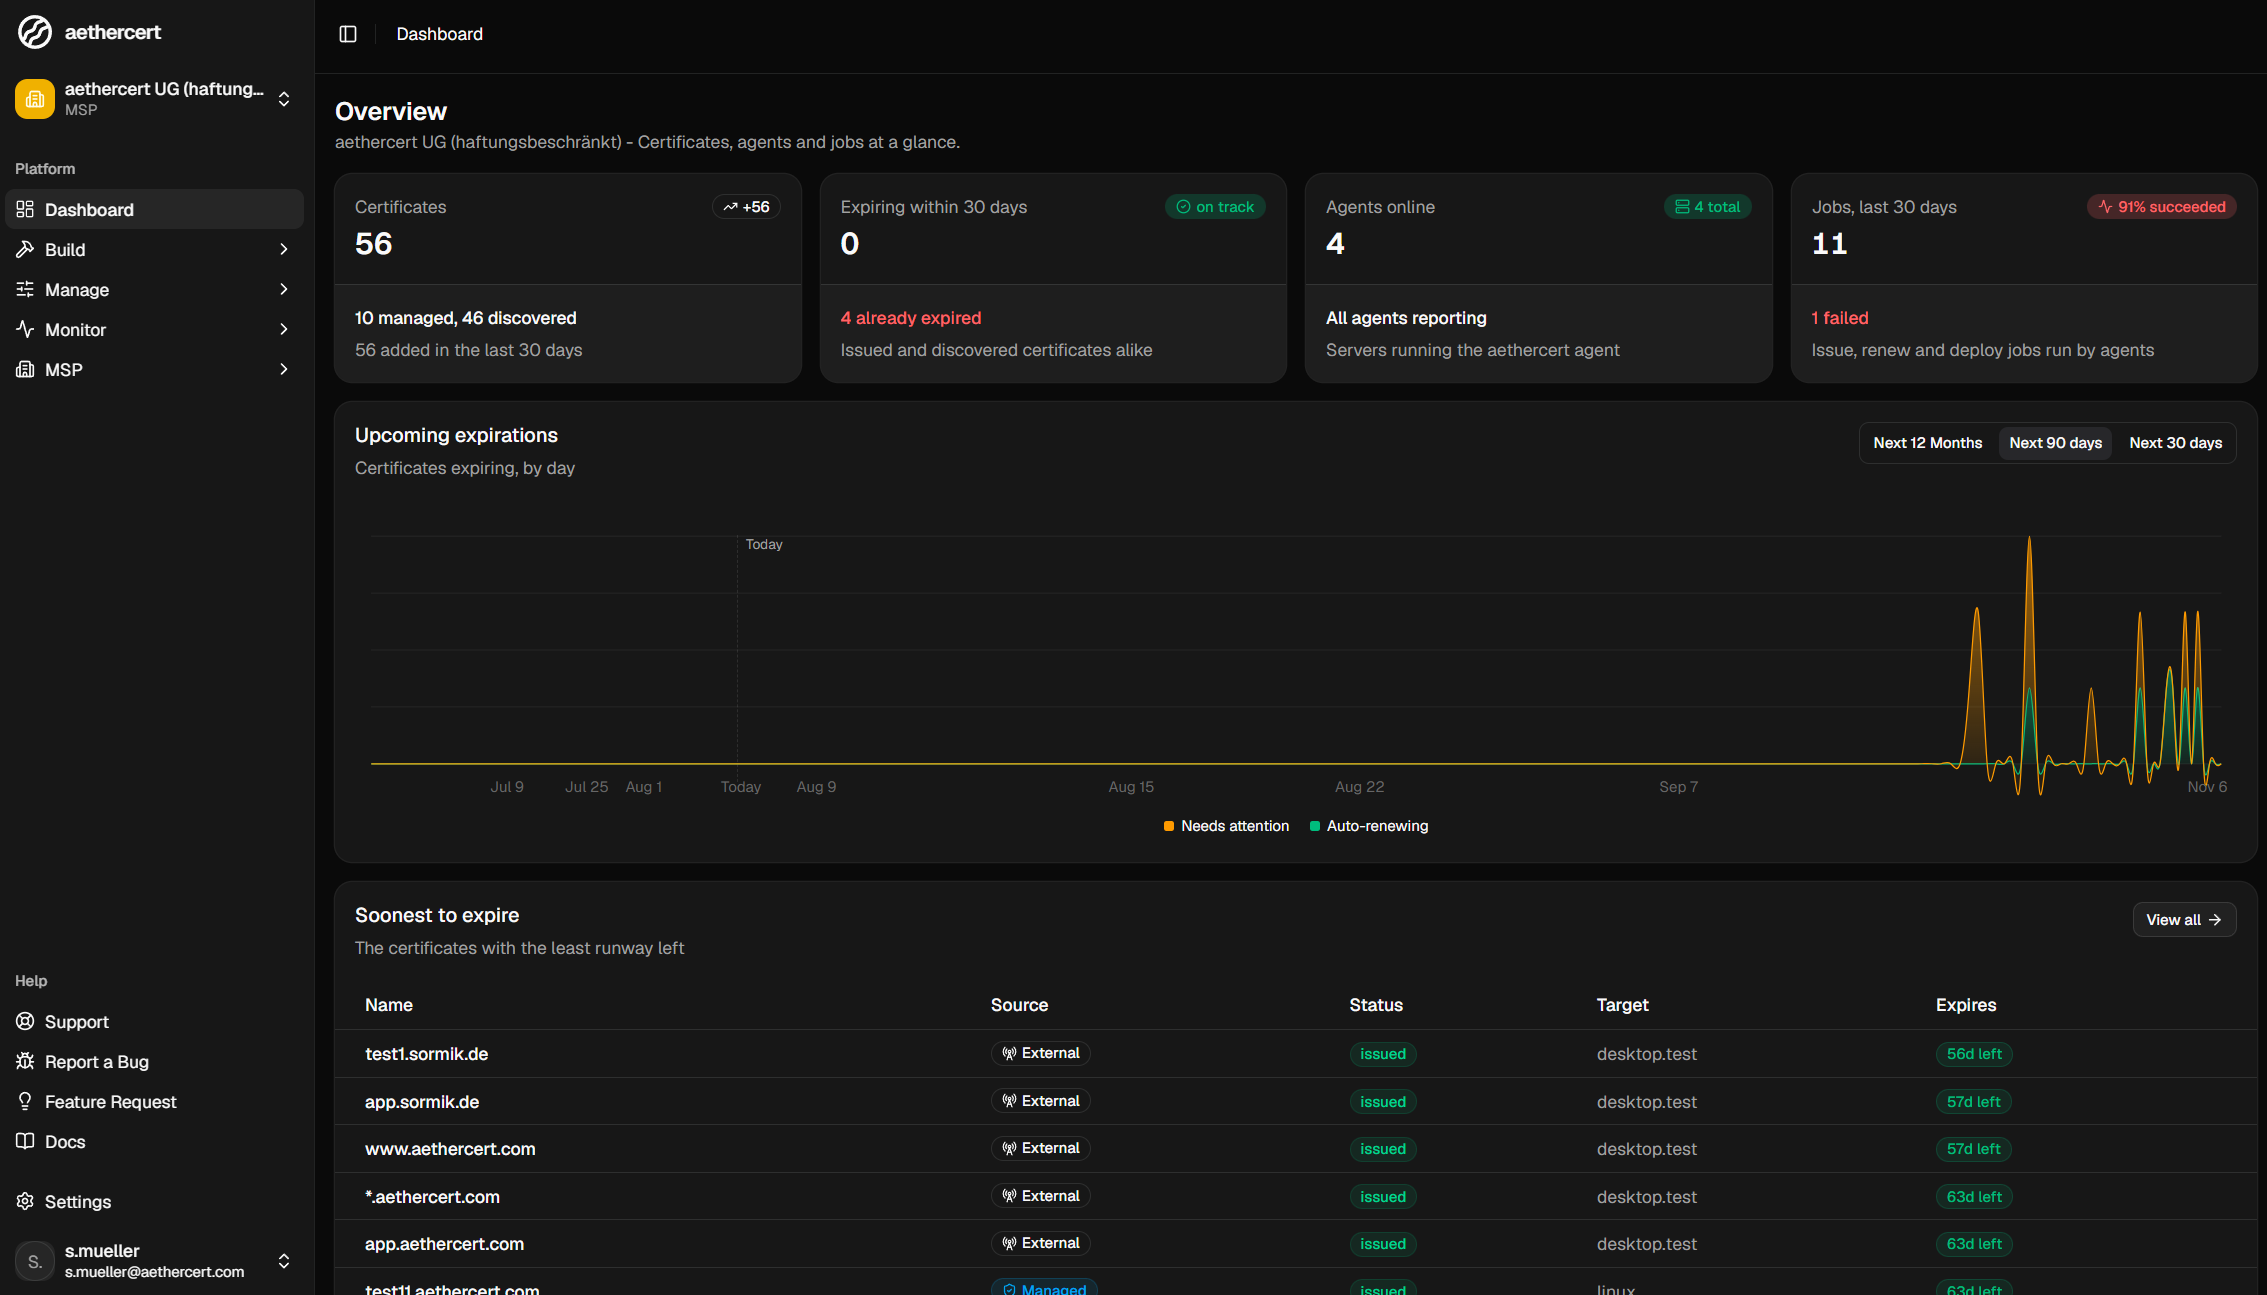Click External badge for app.aethercert.com

tap(1040, 1243)
